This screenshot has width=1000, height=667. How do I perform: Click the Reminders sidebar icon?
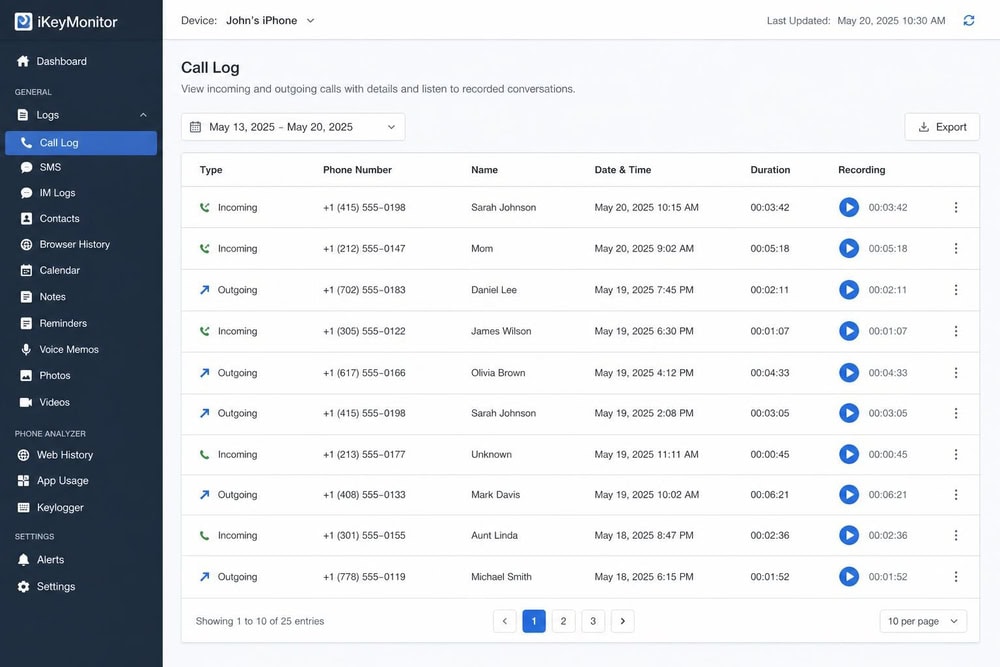(26, 323)
